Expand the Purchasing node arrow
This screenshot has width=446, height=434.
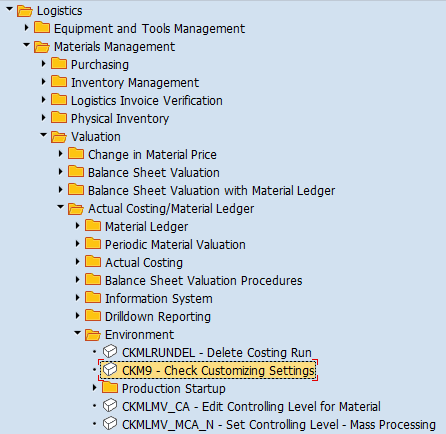pyautogui.click(x=44, y=63)
